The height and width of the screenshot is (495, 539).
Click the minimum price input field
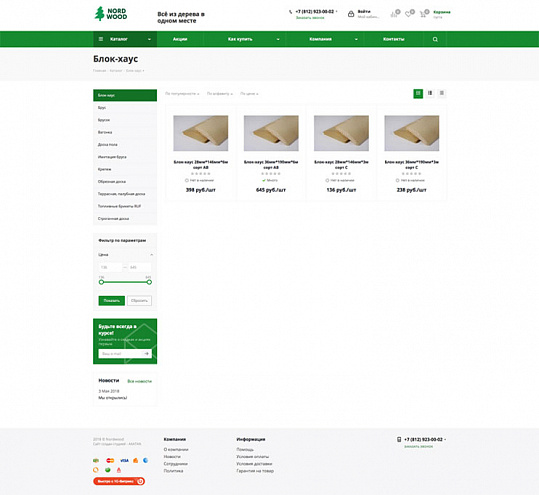pos(110,267)
